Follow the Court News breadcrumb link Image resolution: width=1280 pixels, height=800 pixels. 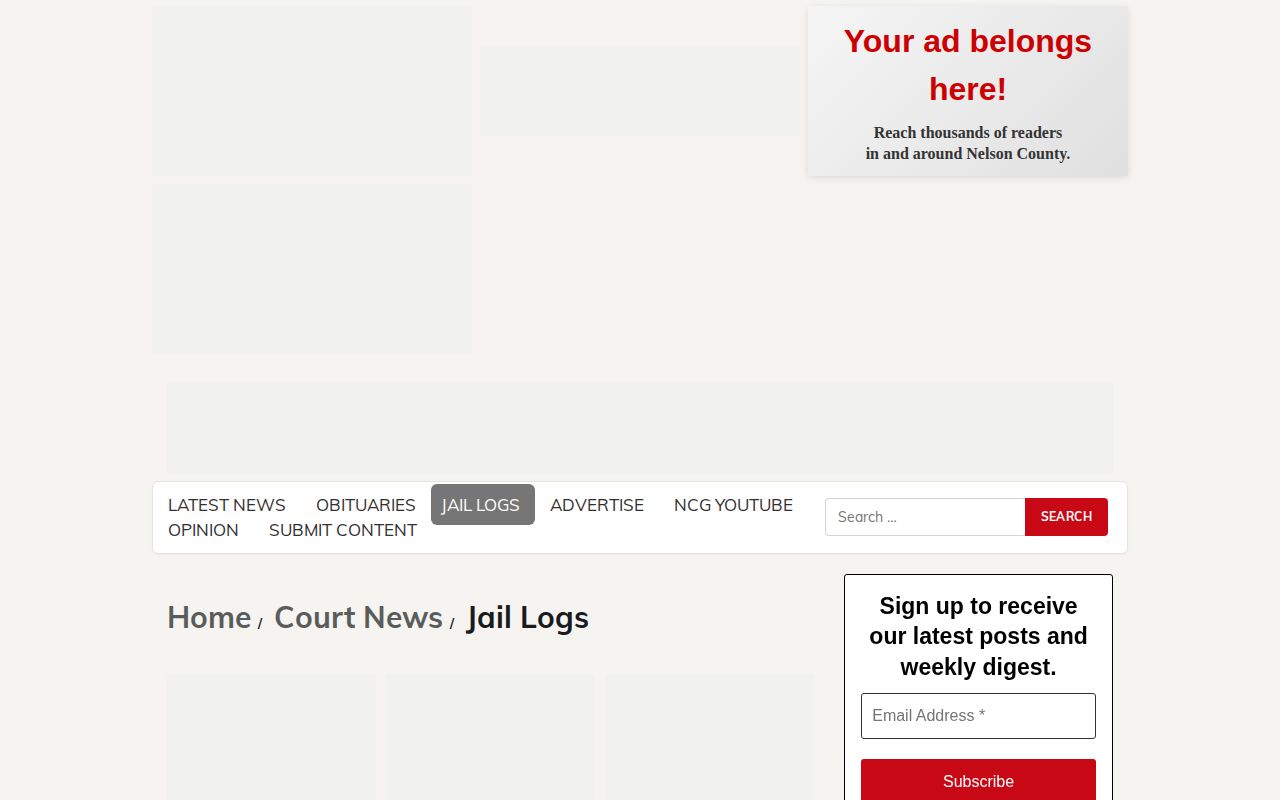tap(358, 617)
